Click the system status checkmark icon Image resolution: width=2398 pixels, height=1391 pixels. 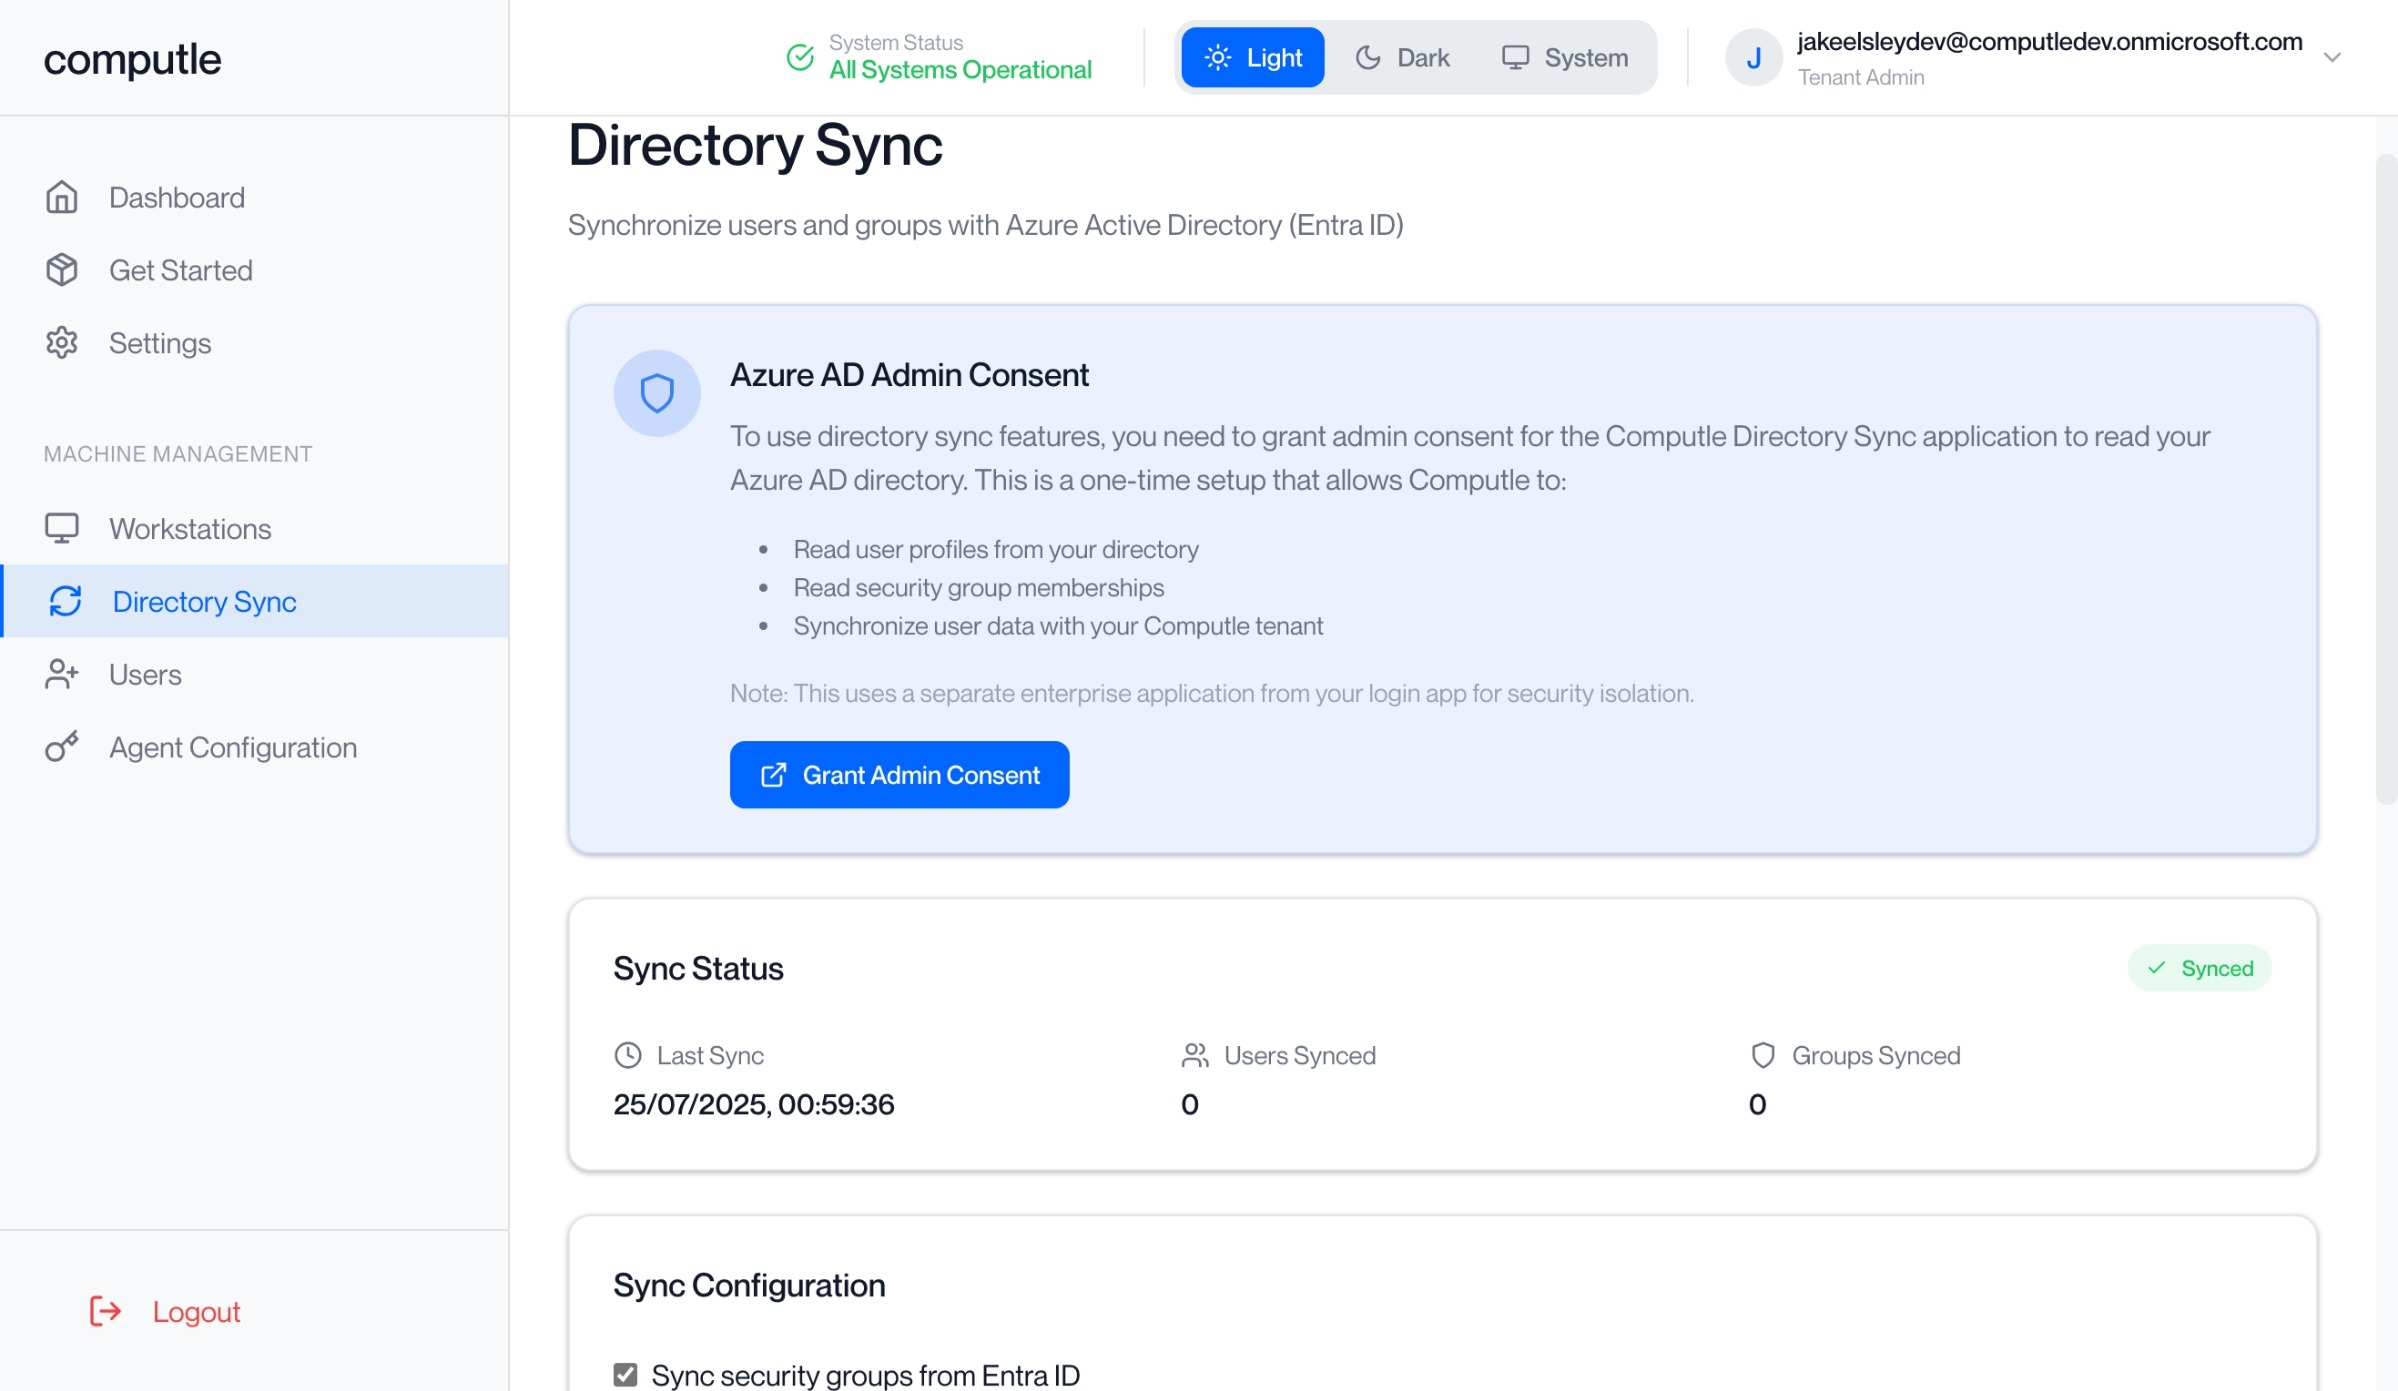tap(800, 57)
